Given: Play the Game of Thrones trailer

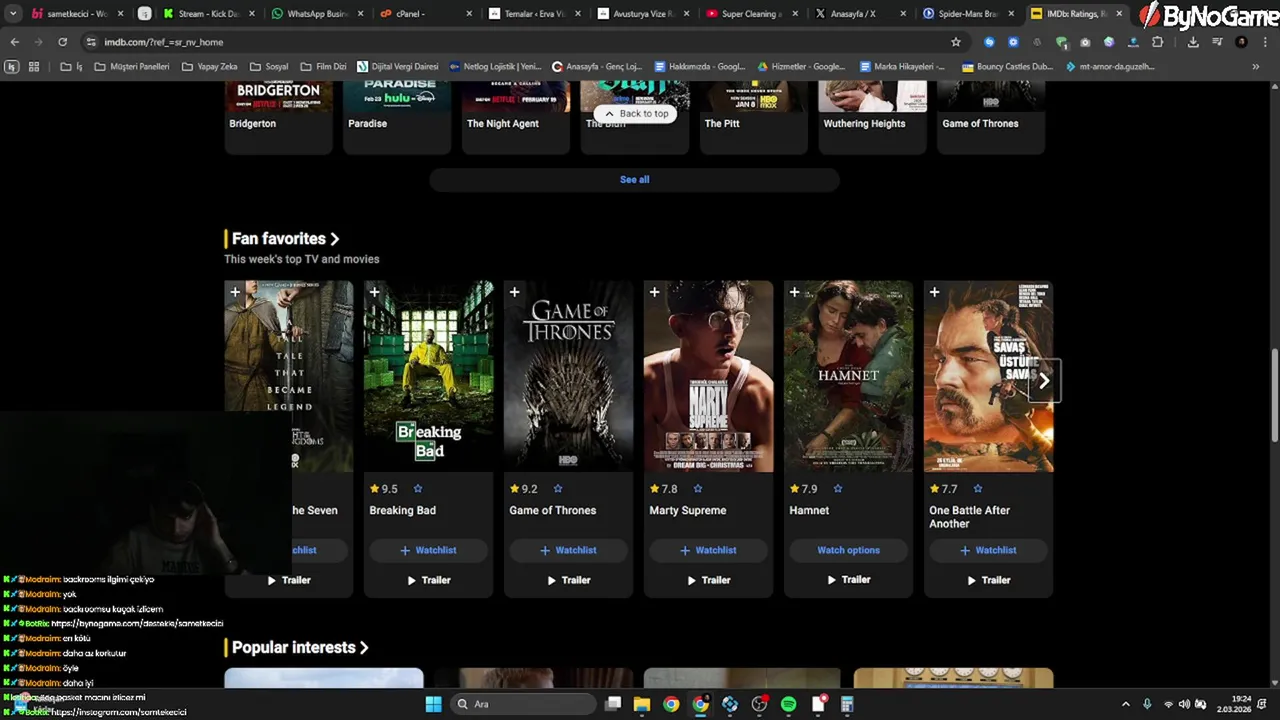Looking at the screenshot, I should click(x=568, y=580).
